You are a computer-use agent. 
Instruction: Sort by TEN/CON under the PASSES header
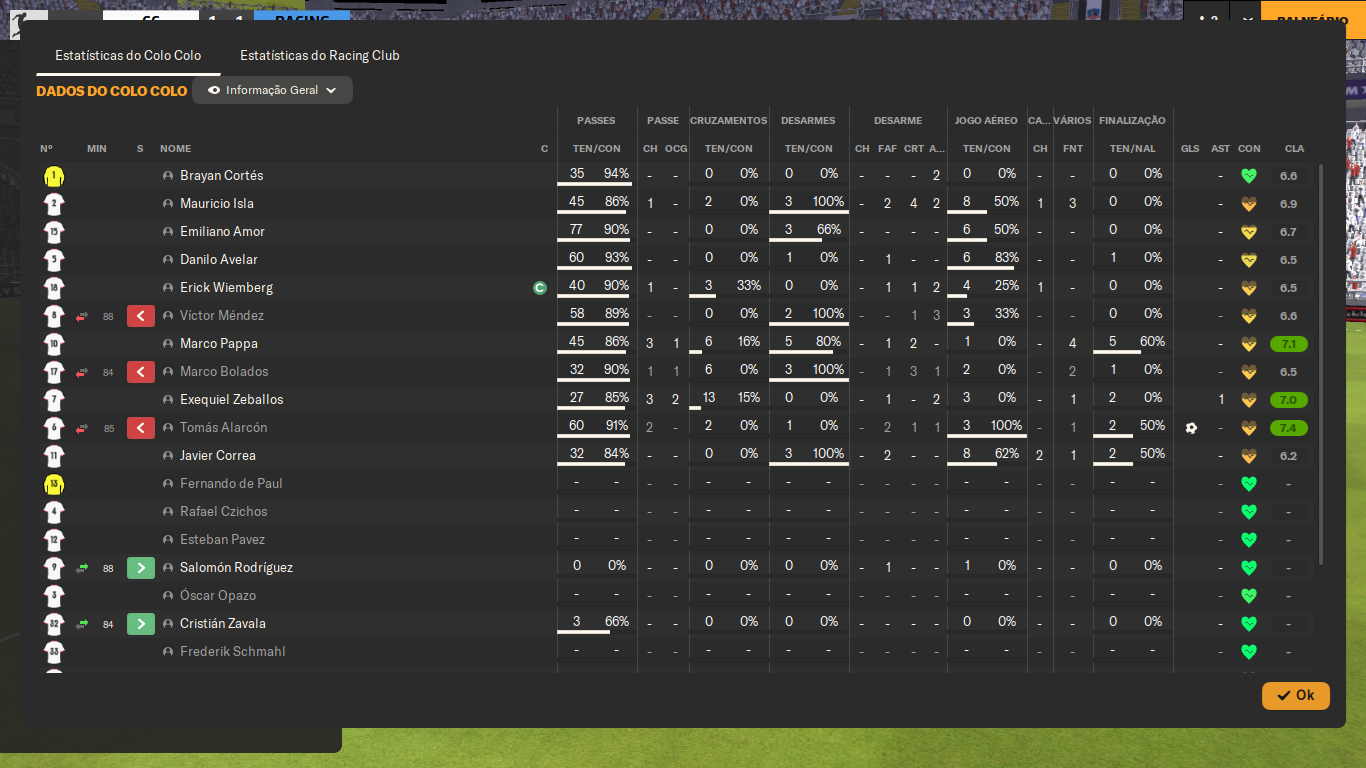[597, 149]
